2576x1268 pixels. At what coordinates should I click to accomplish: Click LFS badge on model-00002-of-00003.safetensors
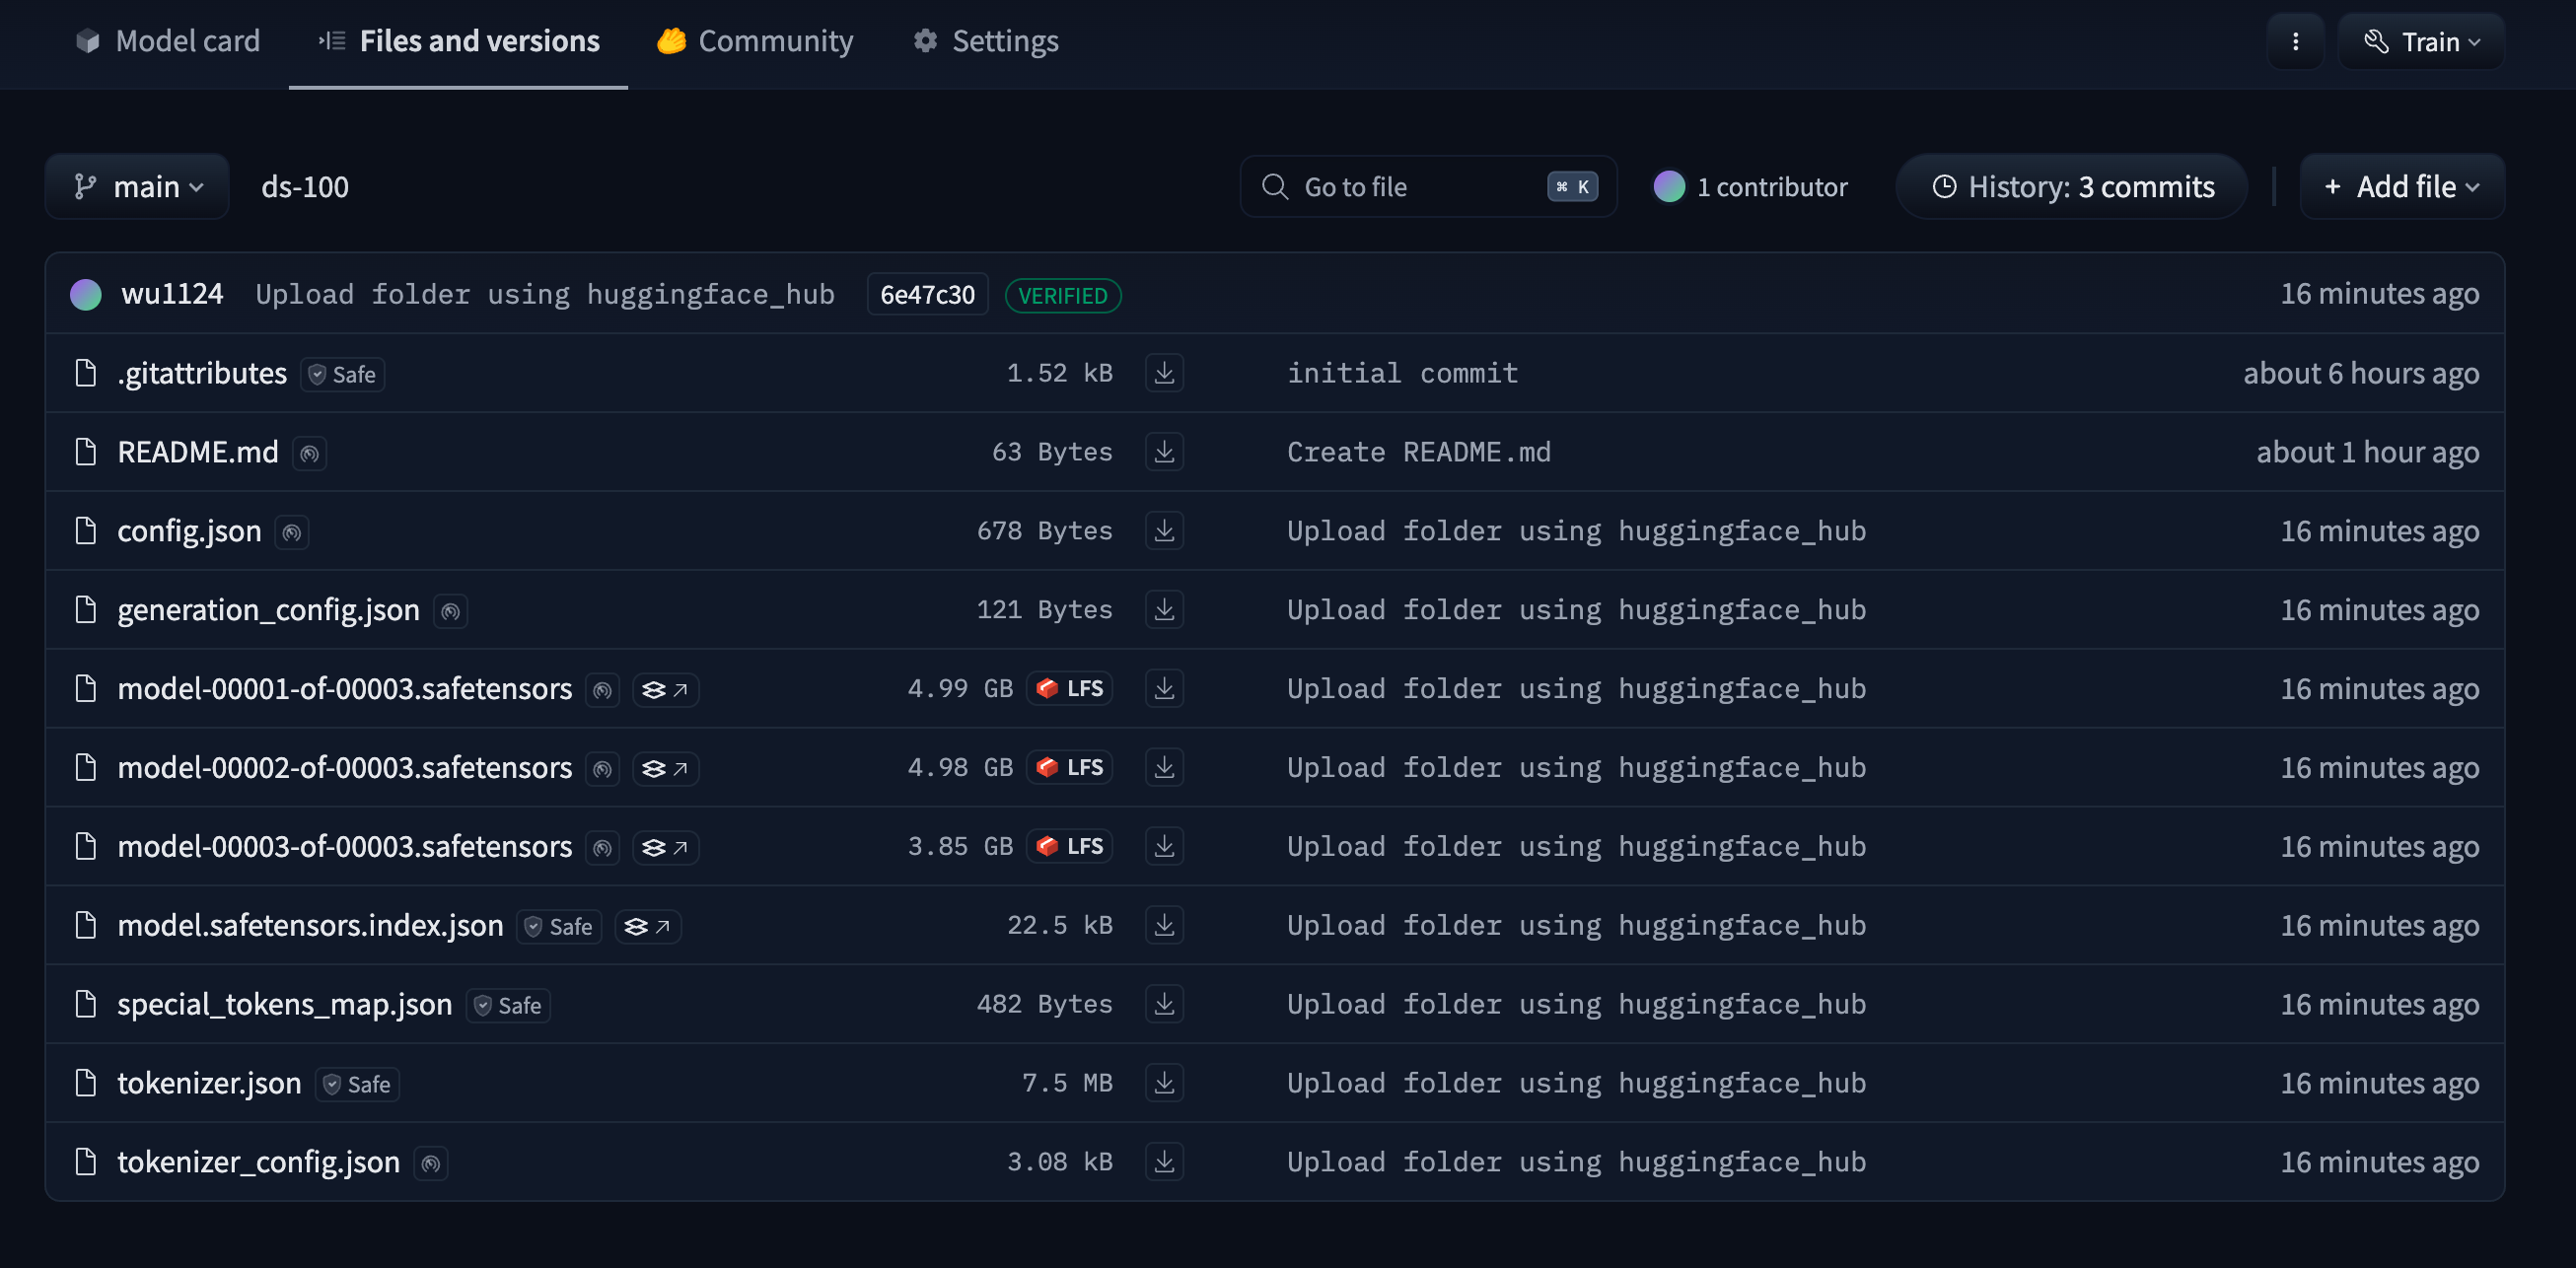[x=1070, y=768]
